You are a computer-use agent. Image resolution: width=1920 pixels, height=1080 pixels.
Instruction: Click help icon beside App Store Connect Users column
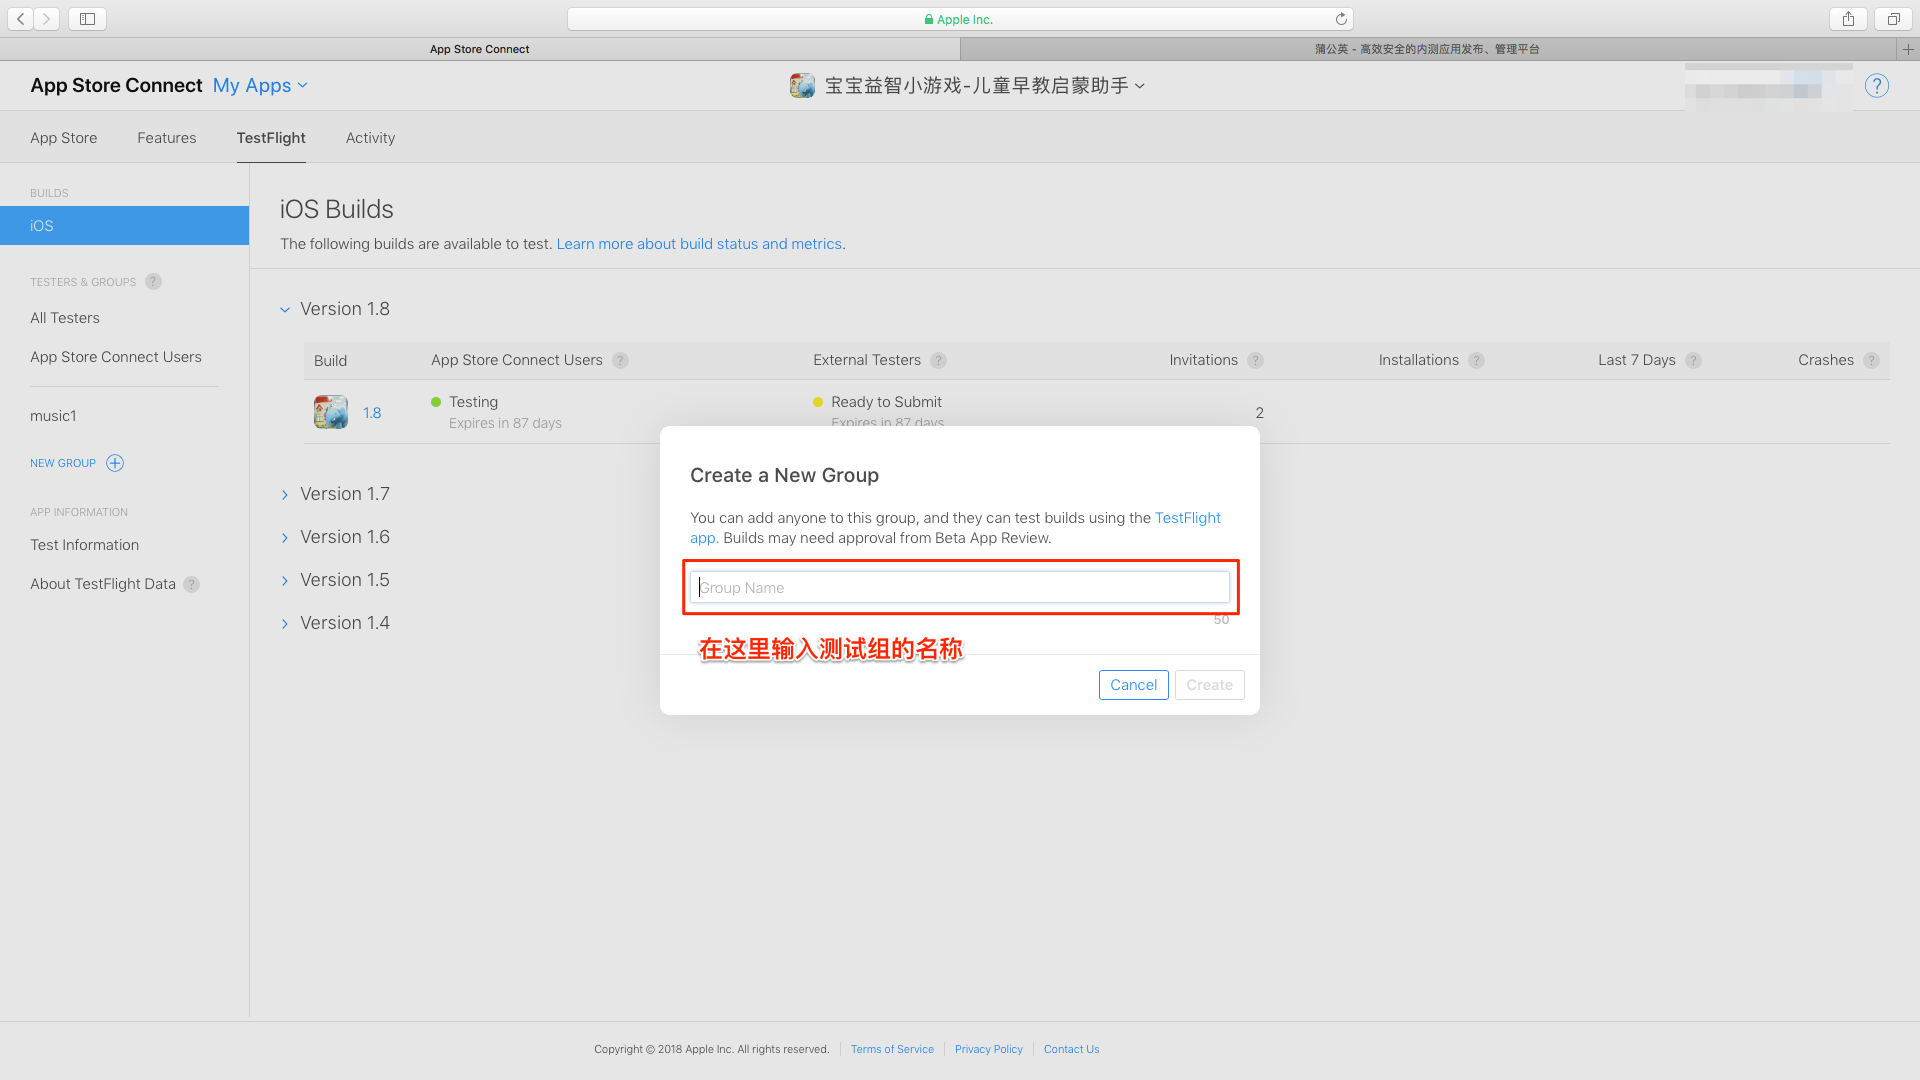click(x=620, y=361)
